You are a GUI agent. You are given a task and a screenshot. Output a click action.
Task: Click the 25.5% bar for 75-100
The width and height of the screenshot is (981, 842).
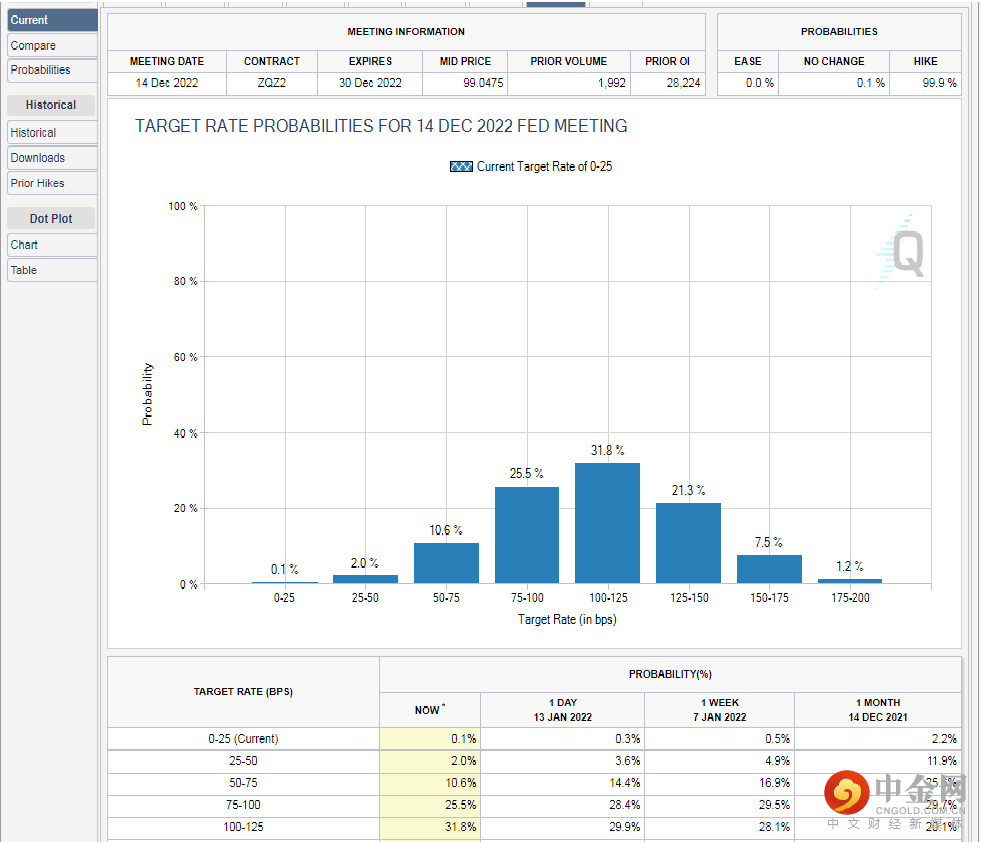point(526,535)
